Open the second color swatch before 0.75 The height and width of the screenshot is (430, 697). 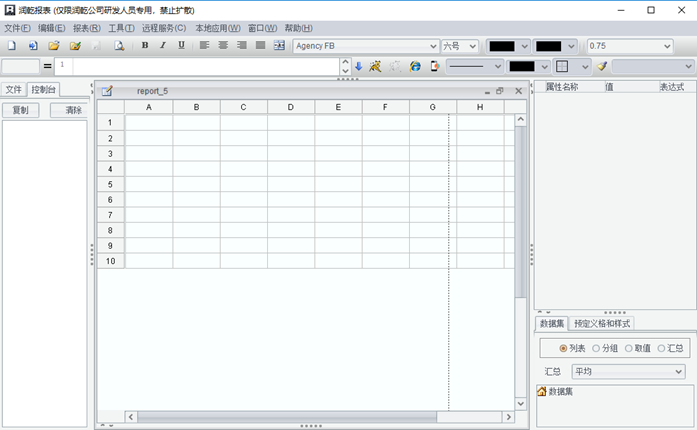555,46
